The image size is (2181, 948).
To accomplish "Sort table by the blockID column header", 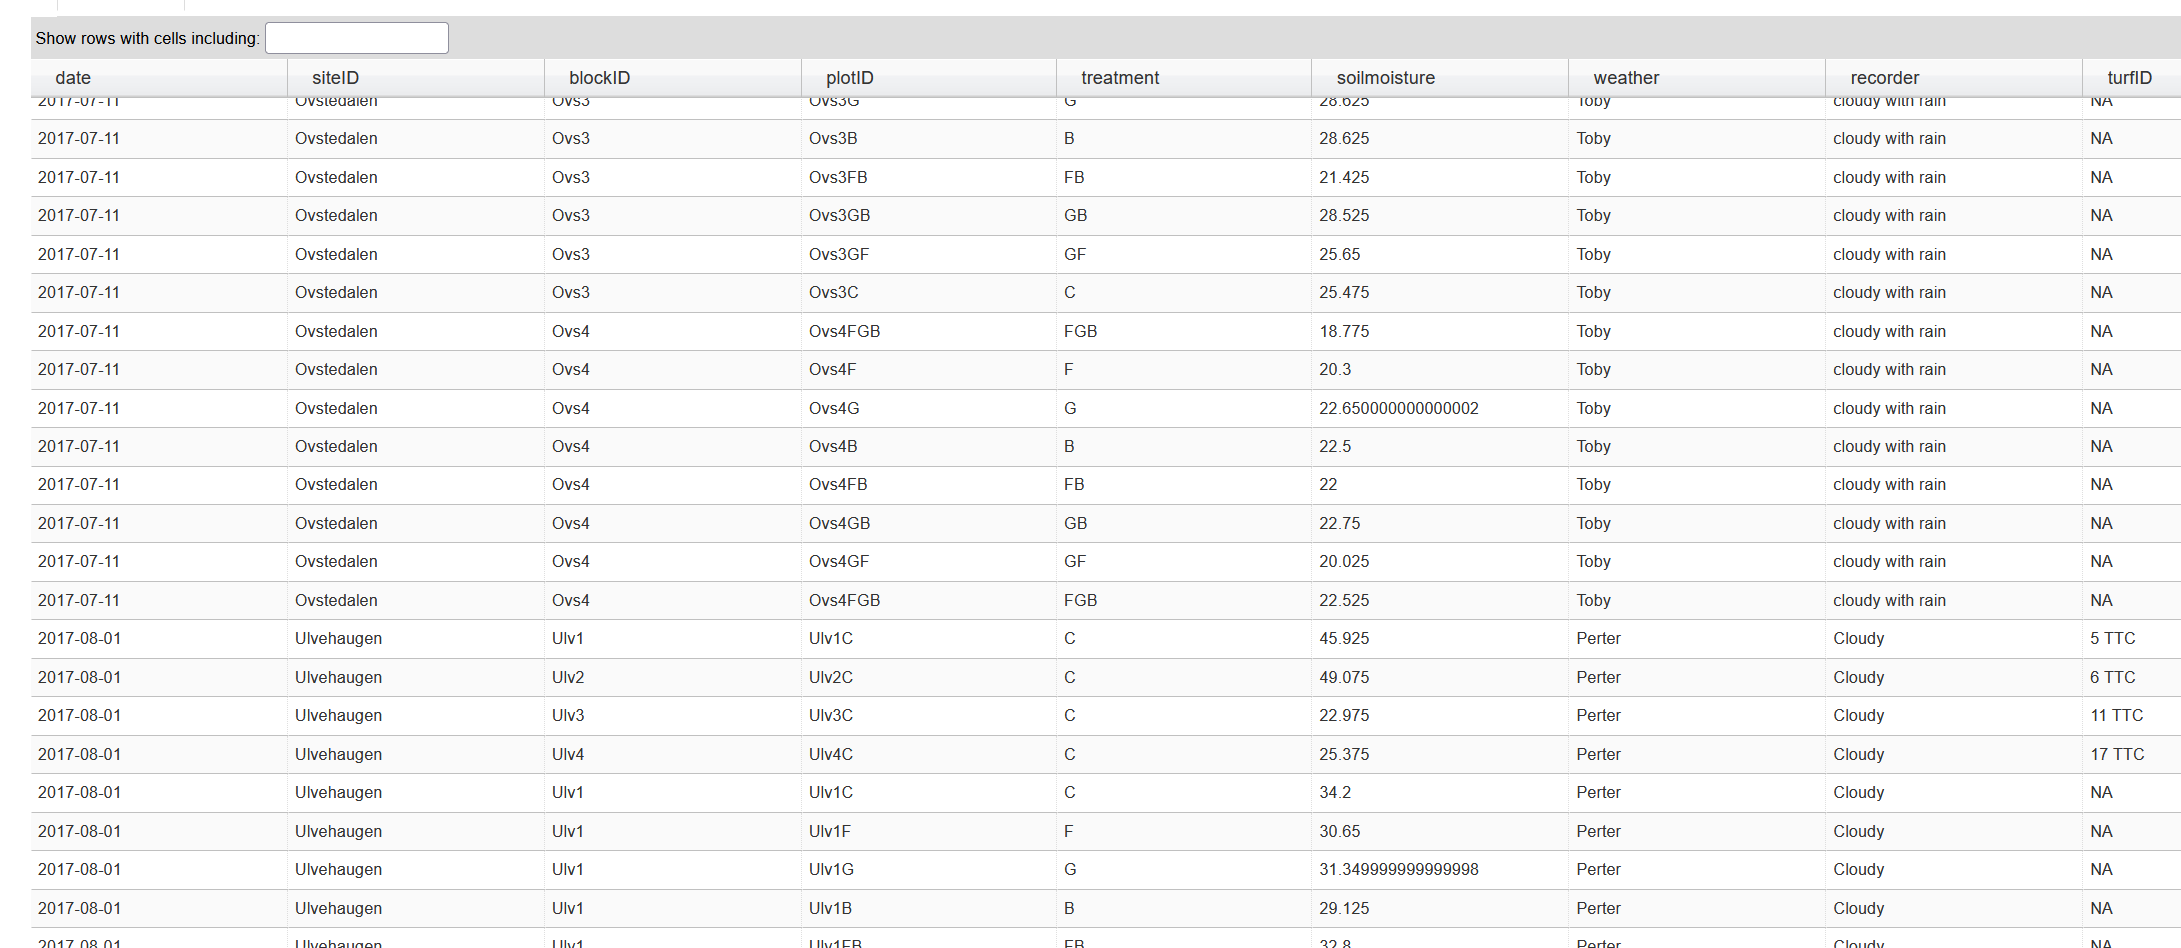I will tap(597, 77).
